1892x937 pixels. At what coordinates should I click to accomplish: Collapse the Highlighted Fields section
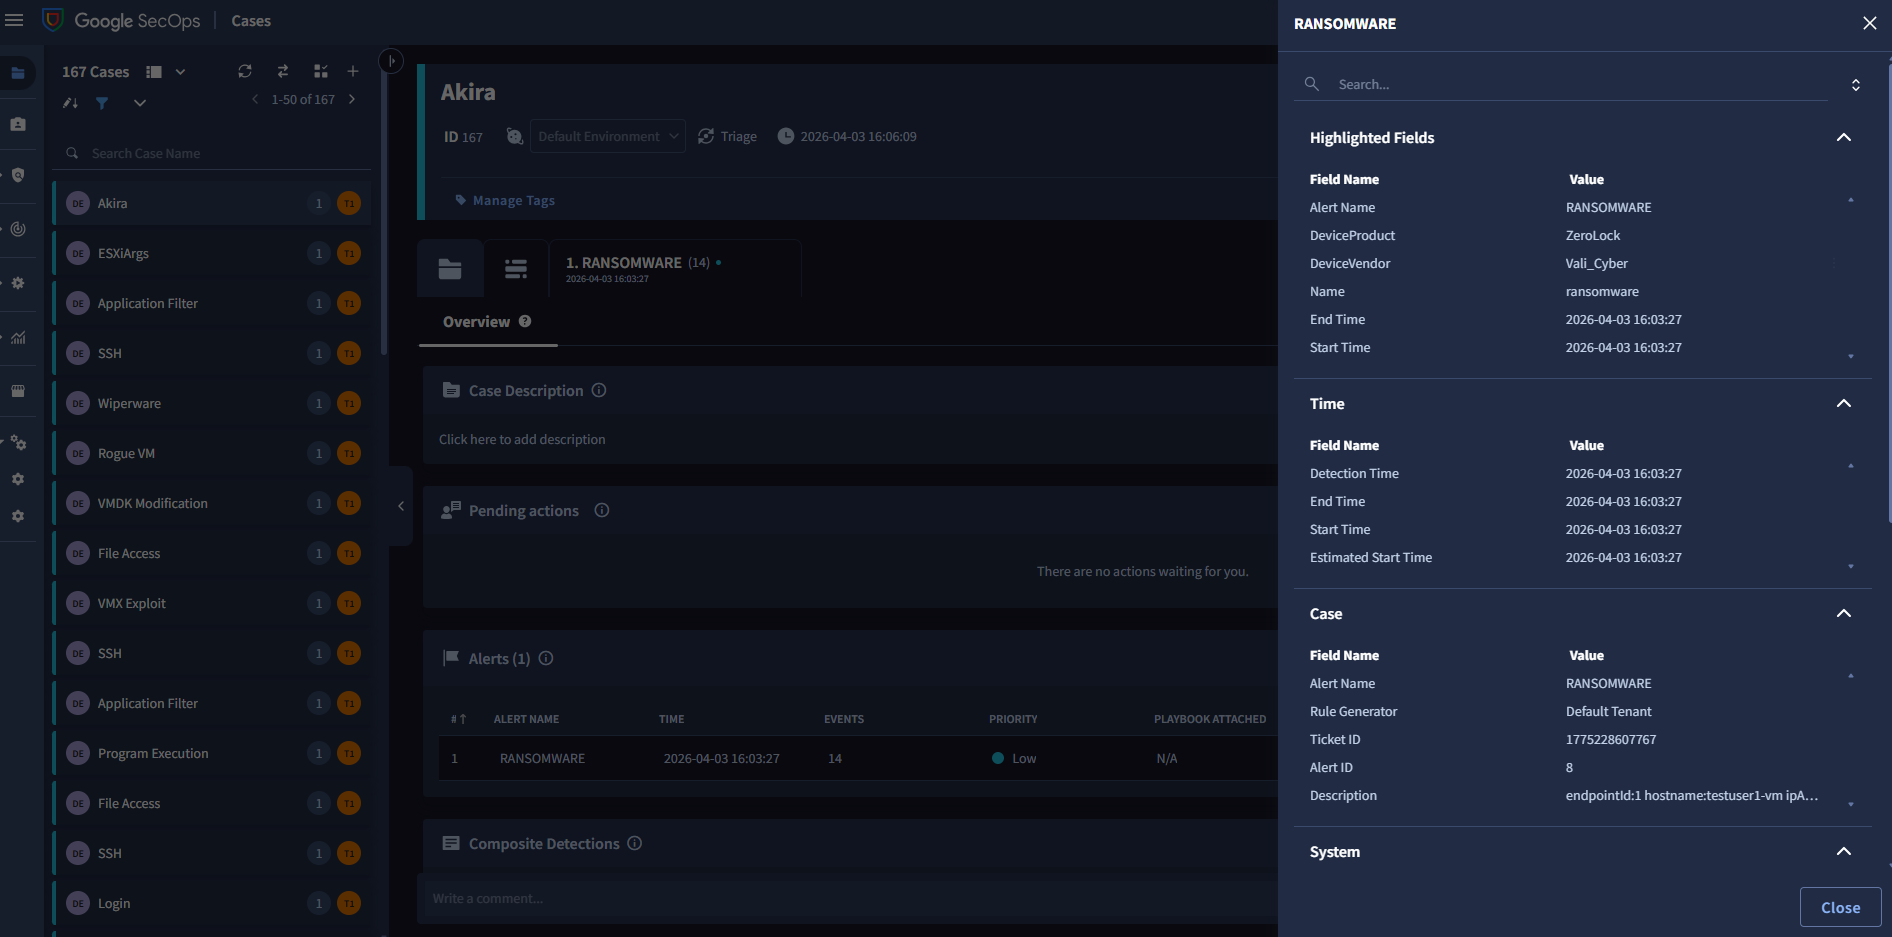pos(1843,138)
